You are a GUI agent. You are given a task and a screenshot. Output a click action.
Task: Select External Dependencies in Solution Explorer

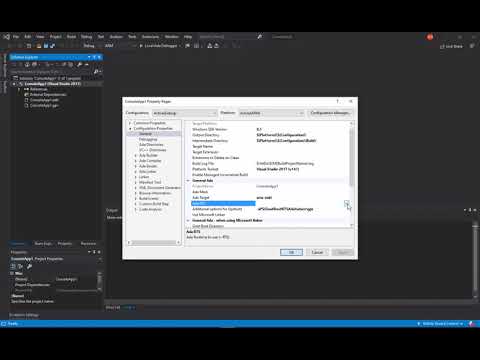coord(48,95)
